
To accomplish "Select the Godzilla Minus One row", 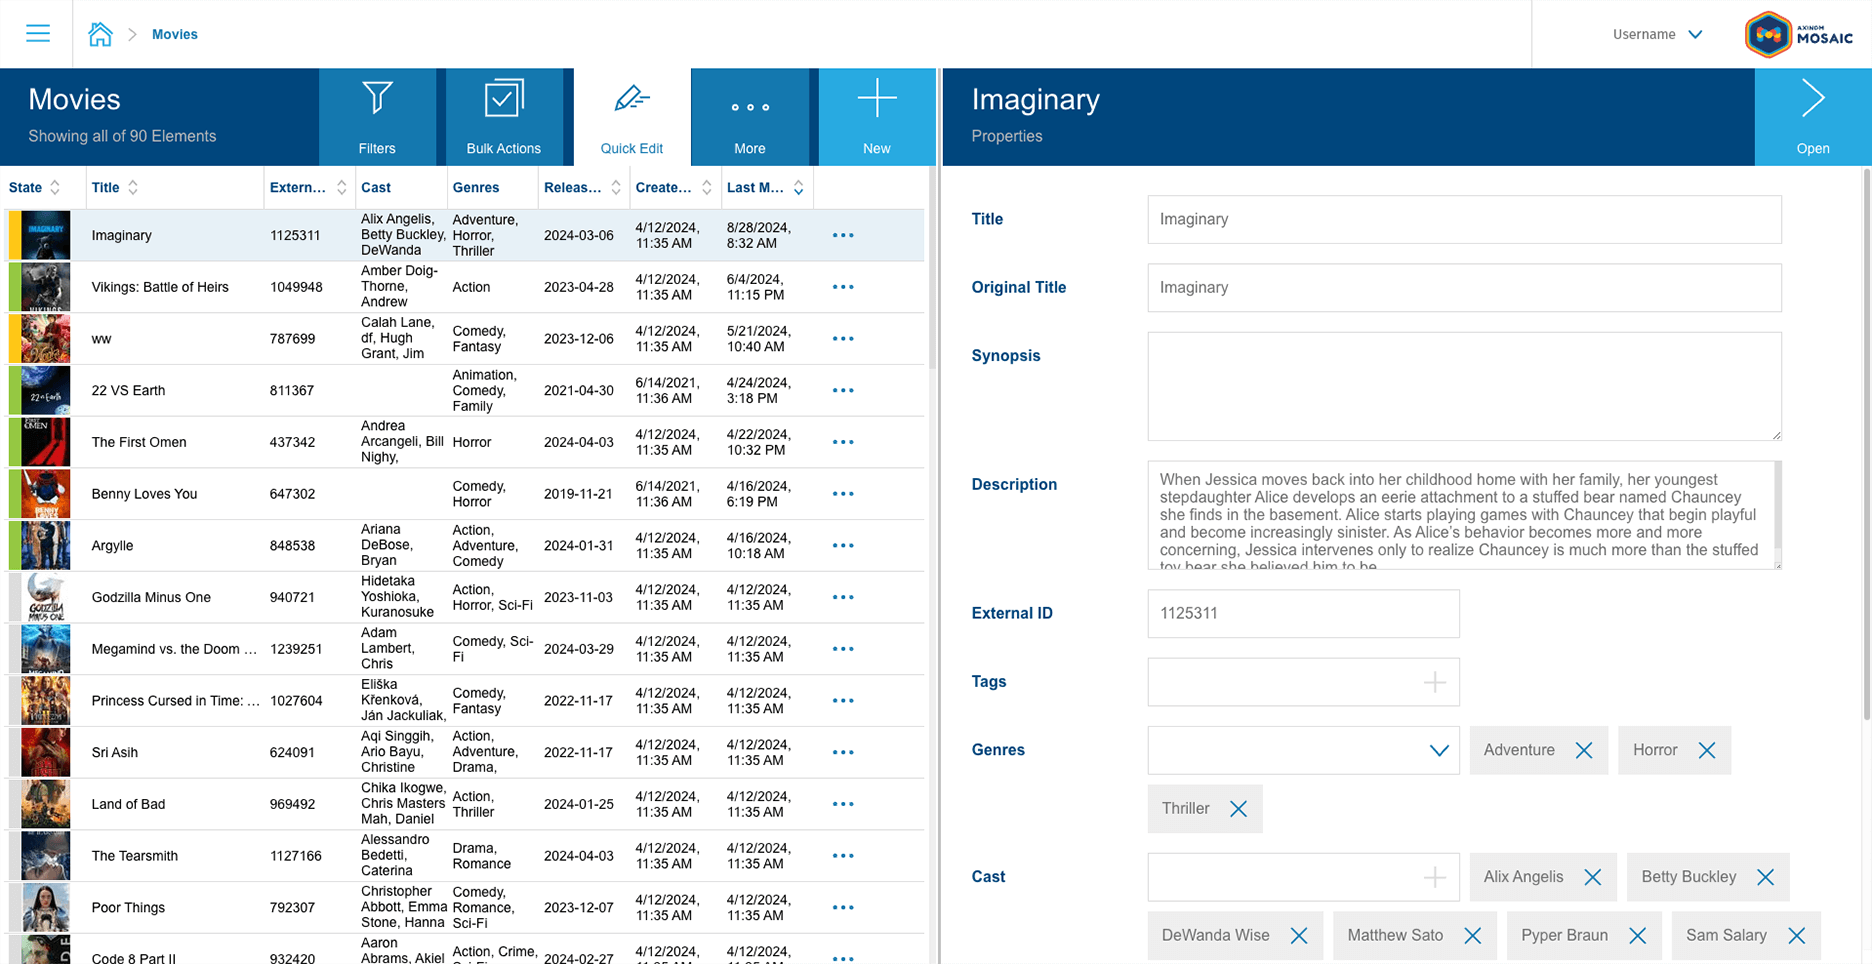I will pyautogui.click(x=151, y=597).
